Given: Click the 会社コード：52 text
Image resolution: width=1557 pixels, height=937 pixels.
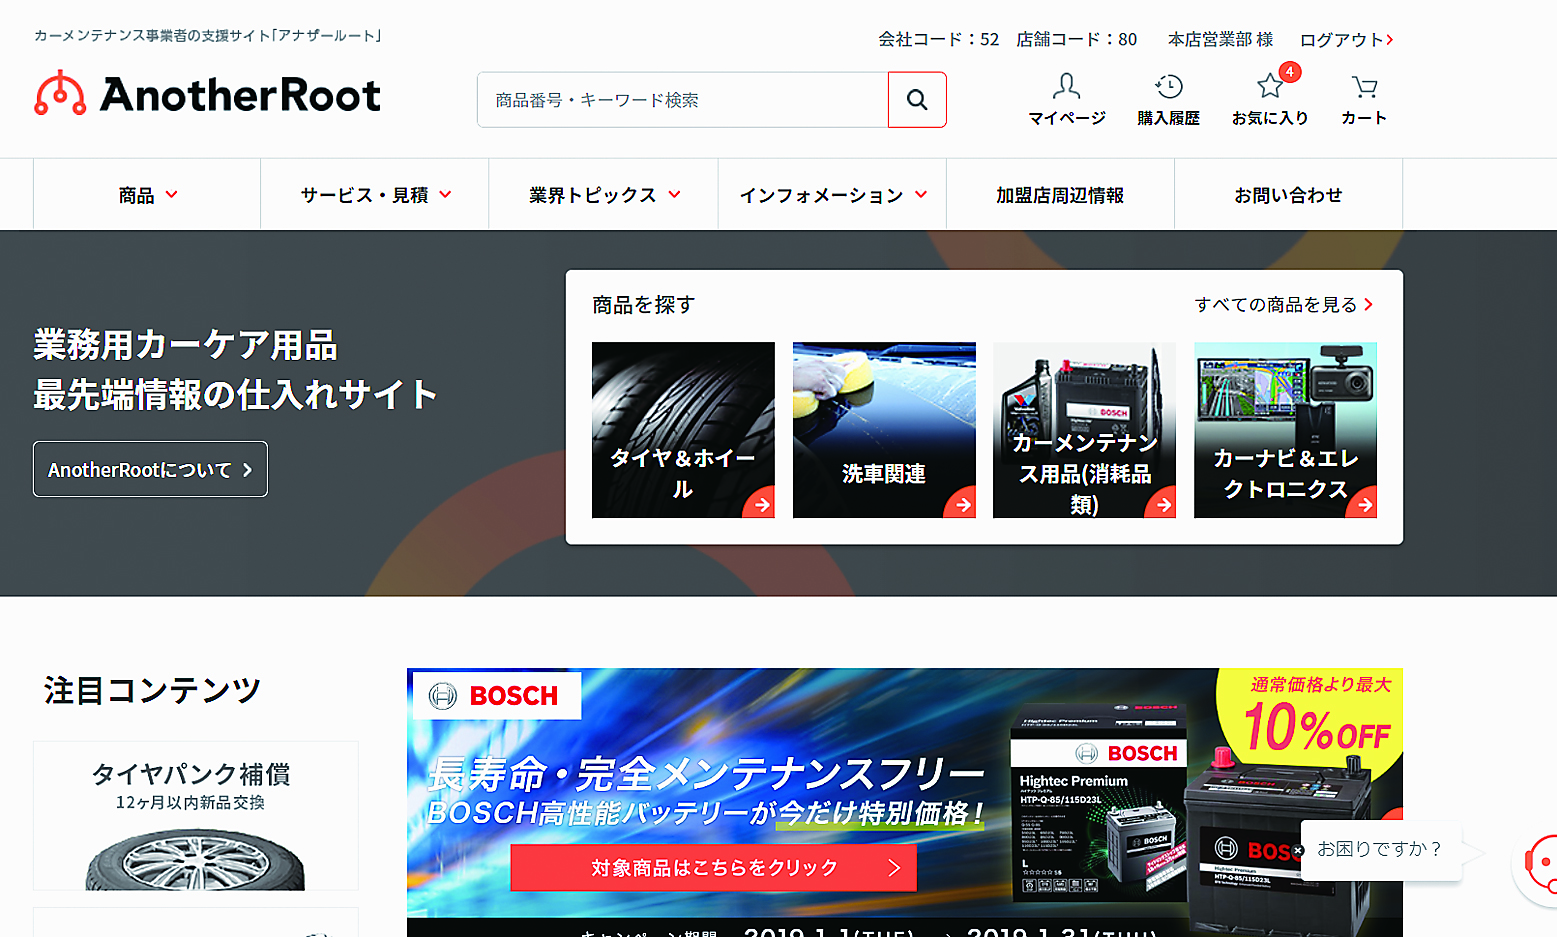Looking at the screenshot, I should 938,40.
